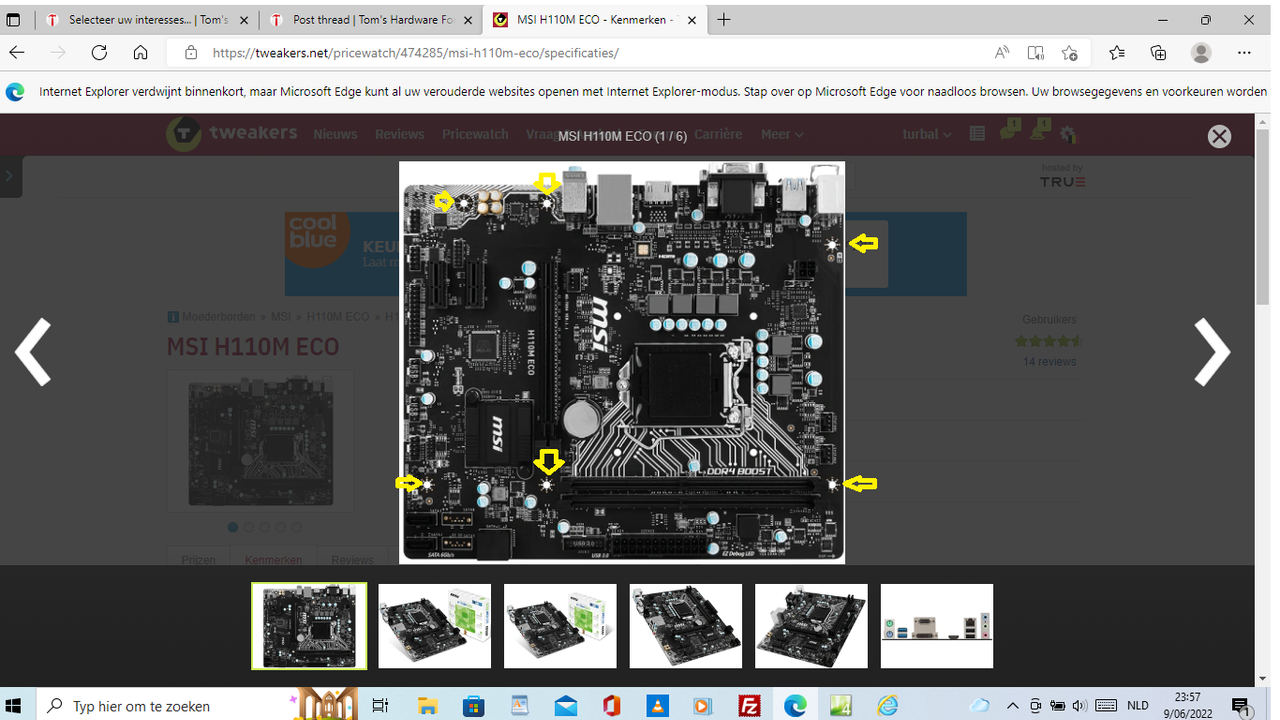Launch Office from the taskbar
1280x720 pixels.
[x=612, y=706]
